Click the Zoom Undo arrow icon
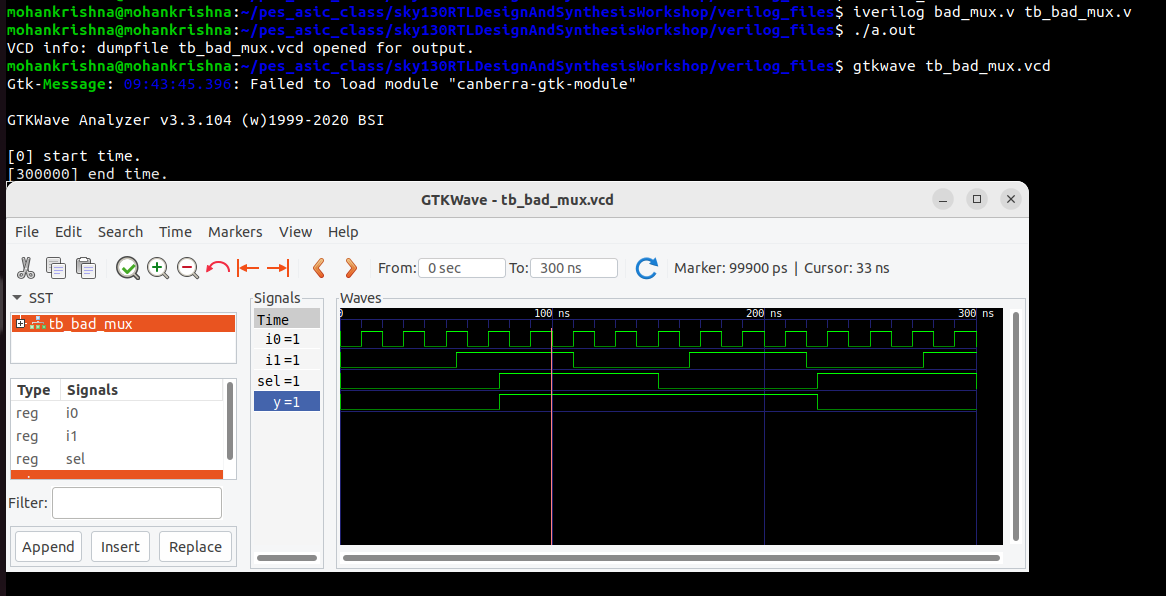This screenshot has width=1166, height=596. click(218, 267)
